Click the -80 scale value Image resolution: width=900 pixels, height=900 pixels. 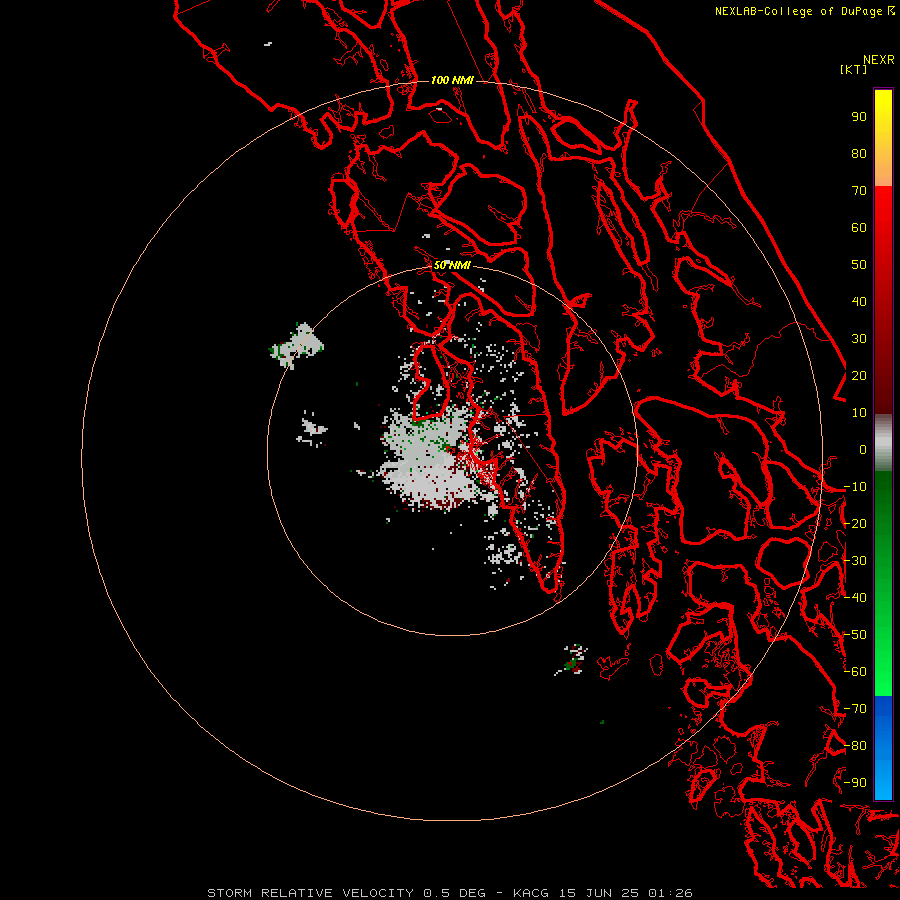855,746
